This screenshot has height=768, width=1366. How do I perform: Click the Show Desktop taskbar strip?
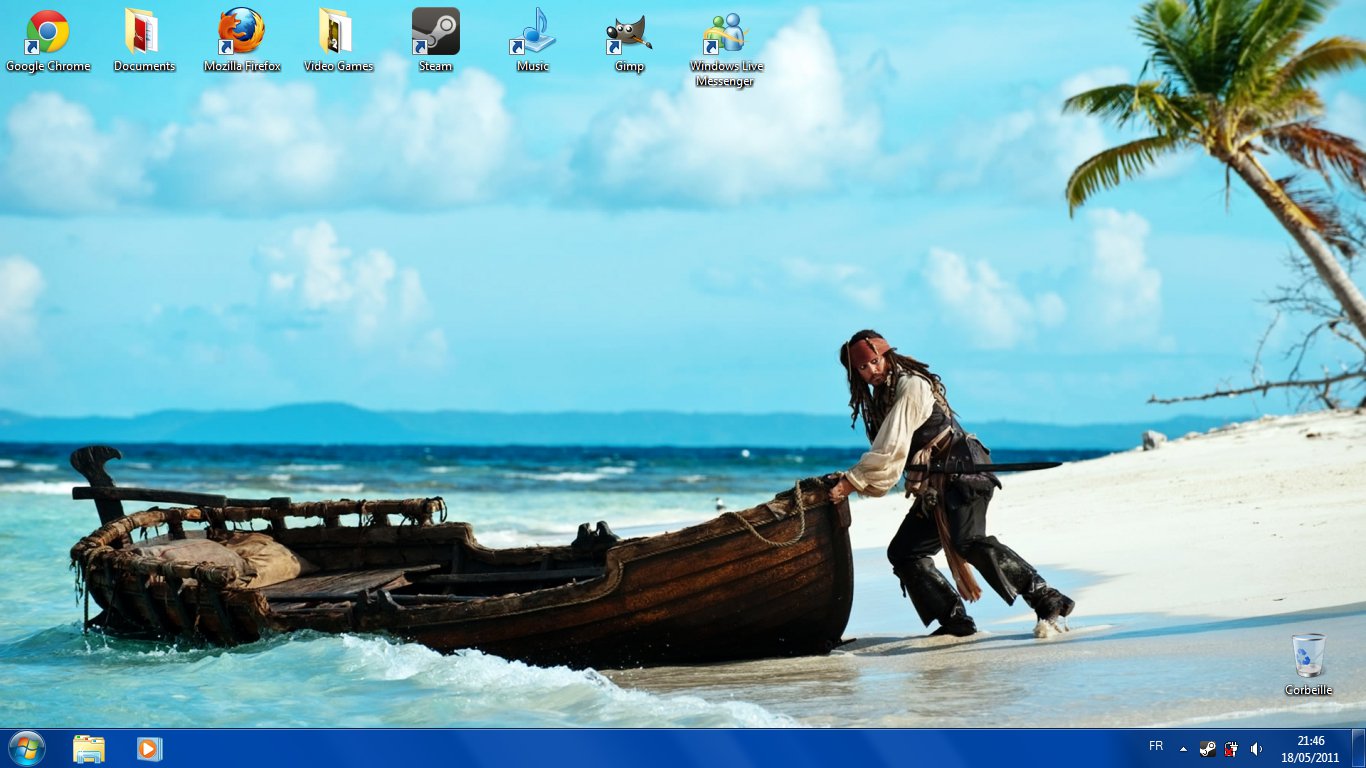[x=1358, y=749]
